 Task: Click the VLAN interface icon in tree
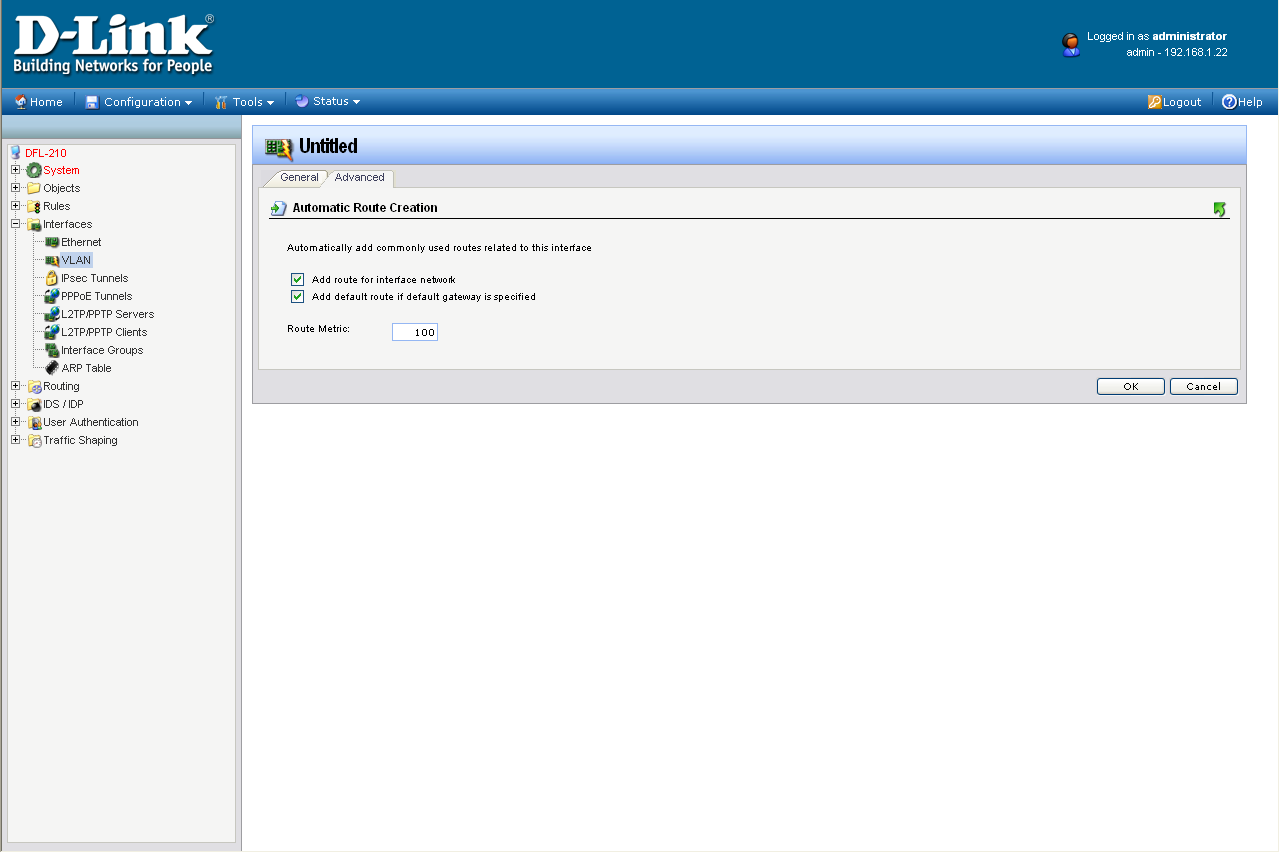tap(52, 260)
